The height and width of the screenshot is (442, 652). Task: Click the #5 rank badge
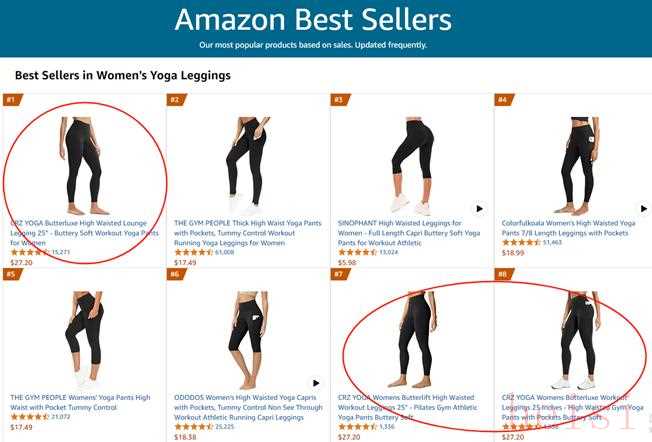(x=12, y=274)
